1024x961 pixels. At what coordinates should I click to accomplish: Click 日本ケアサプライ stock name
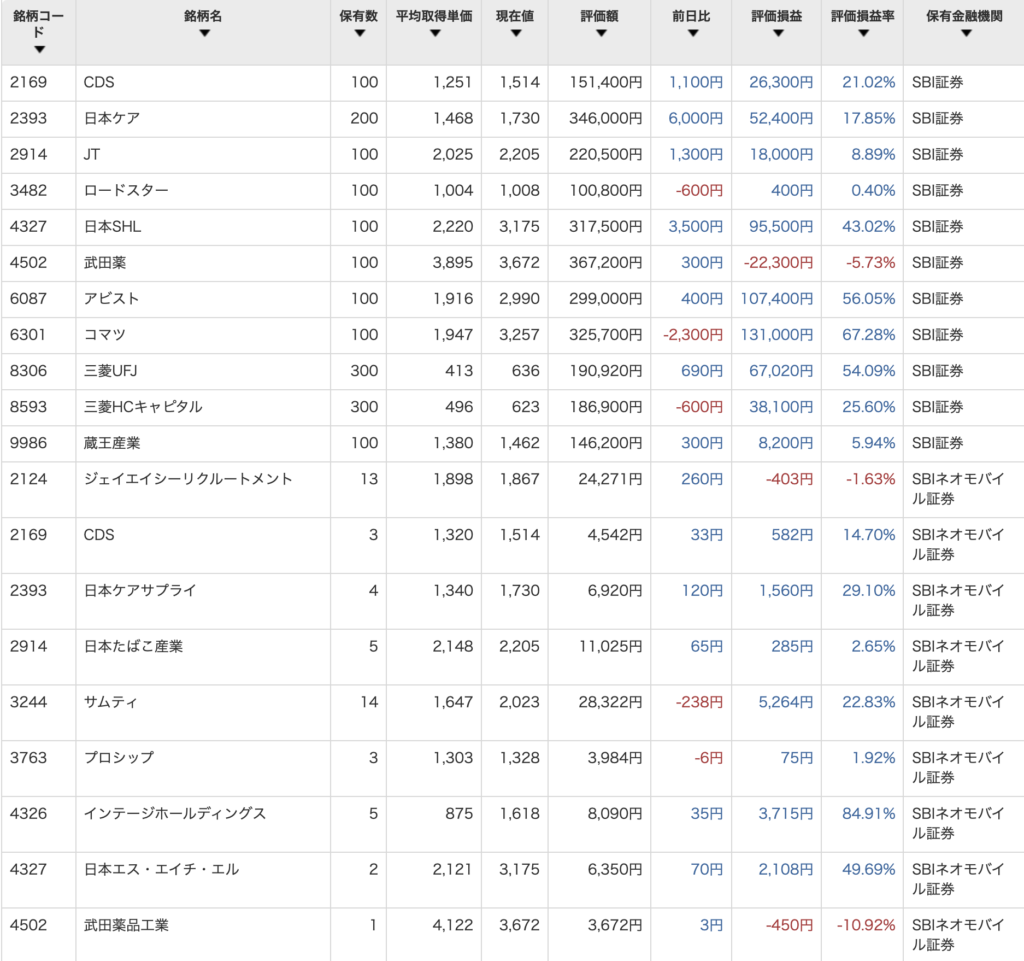click(140, 590)
